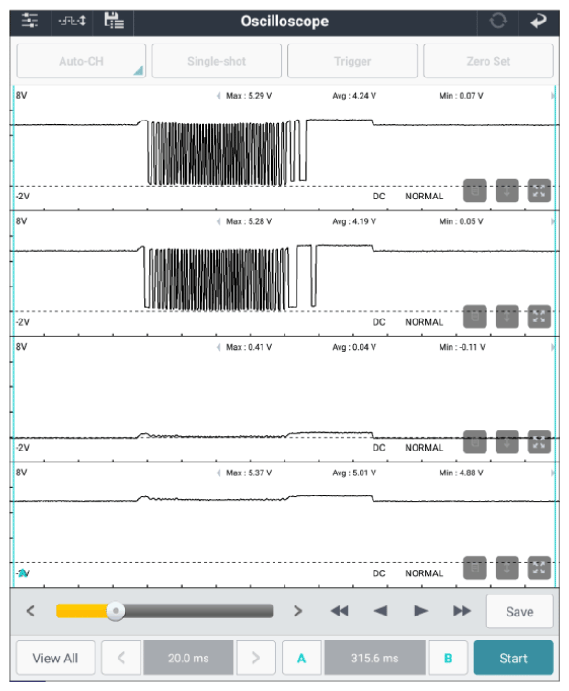Select the Single-shot option

(216, 61)
